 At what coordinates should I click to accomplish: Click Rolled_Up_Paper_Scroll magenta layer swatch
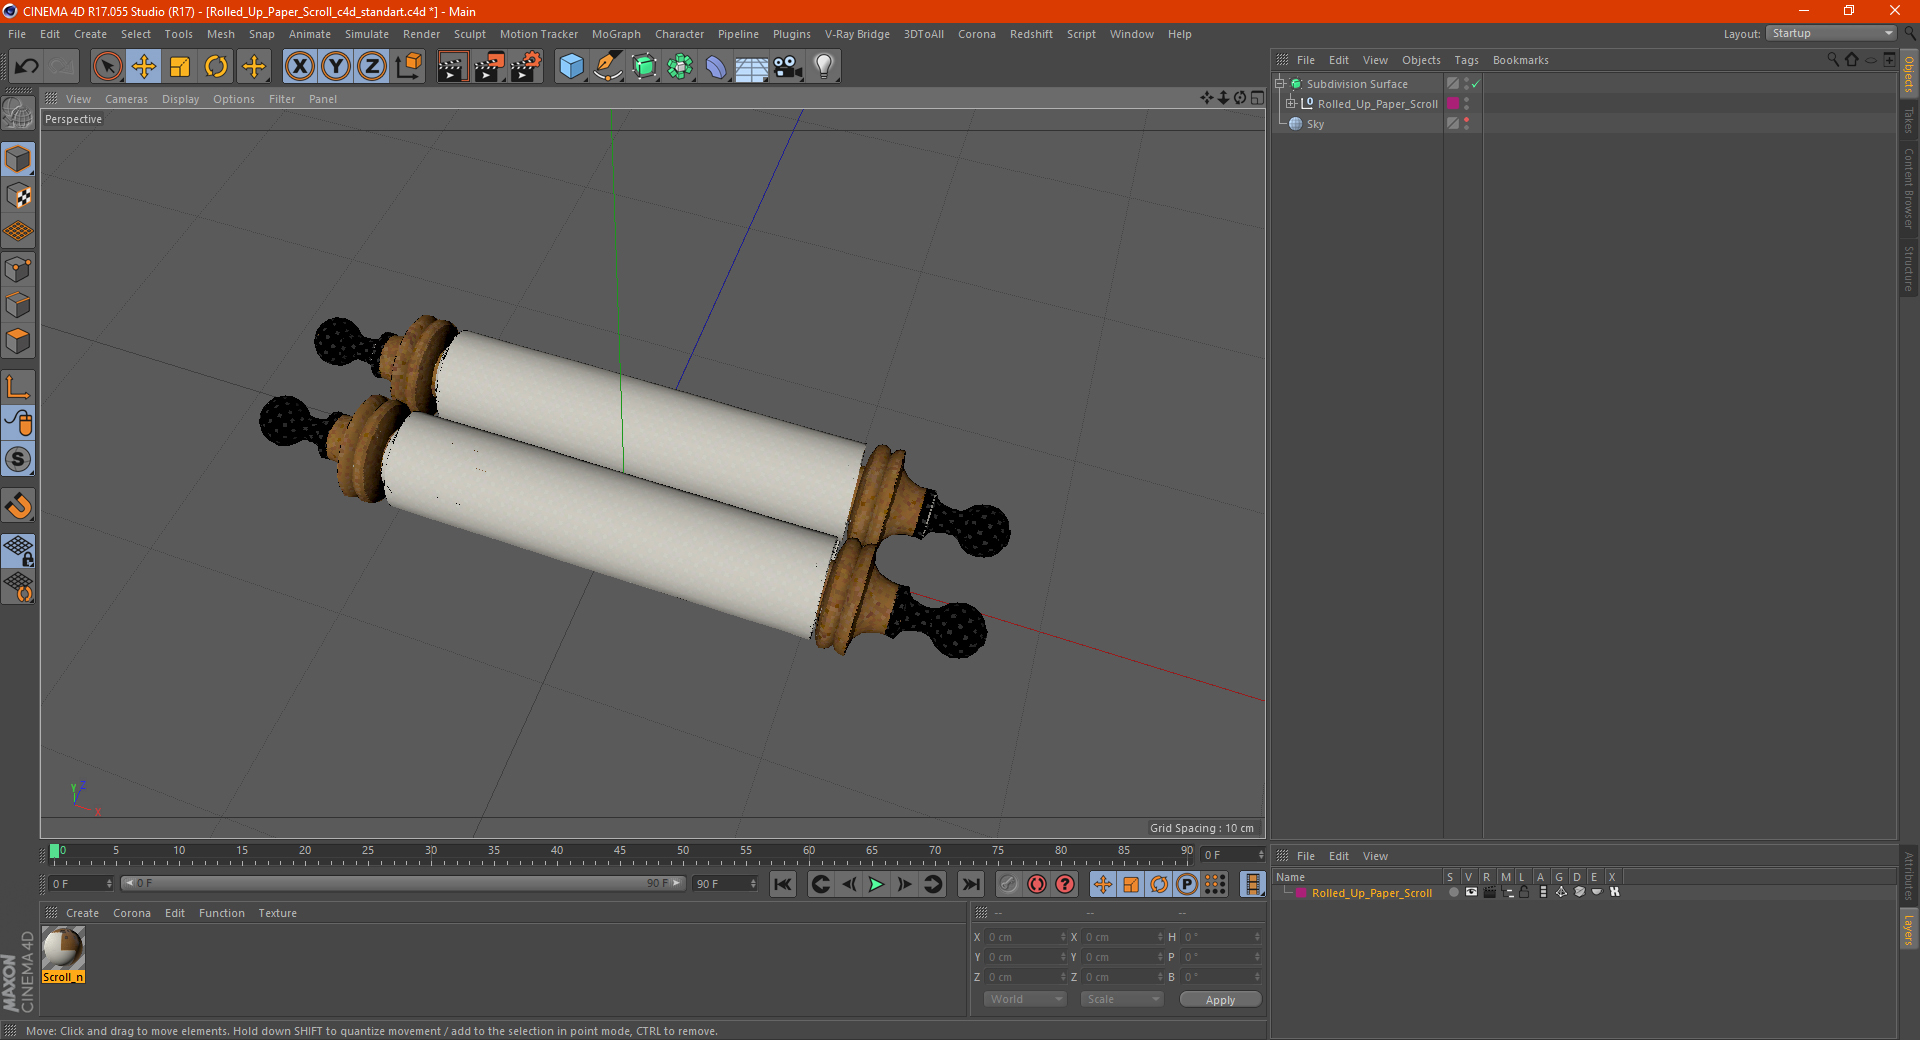(x=1453, y=104)
